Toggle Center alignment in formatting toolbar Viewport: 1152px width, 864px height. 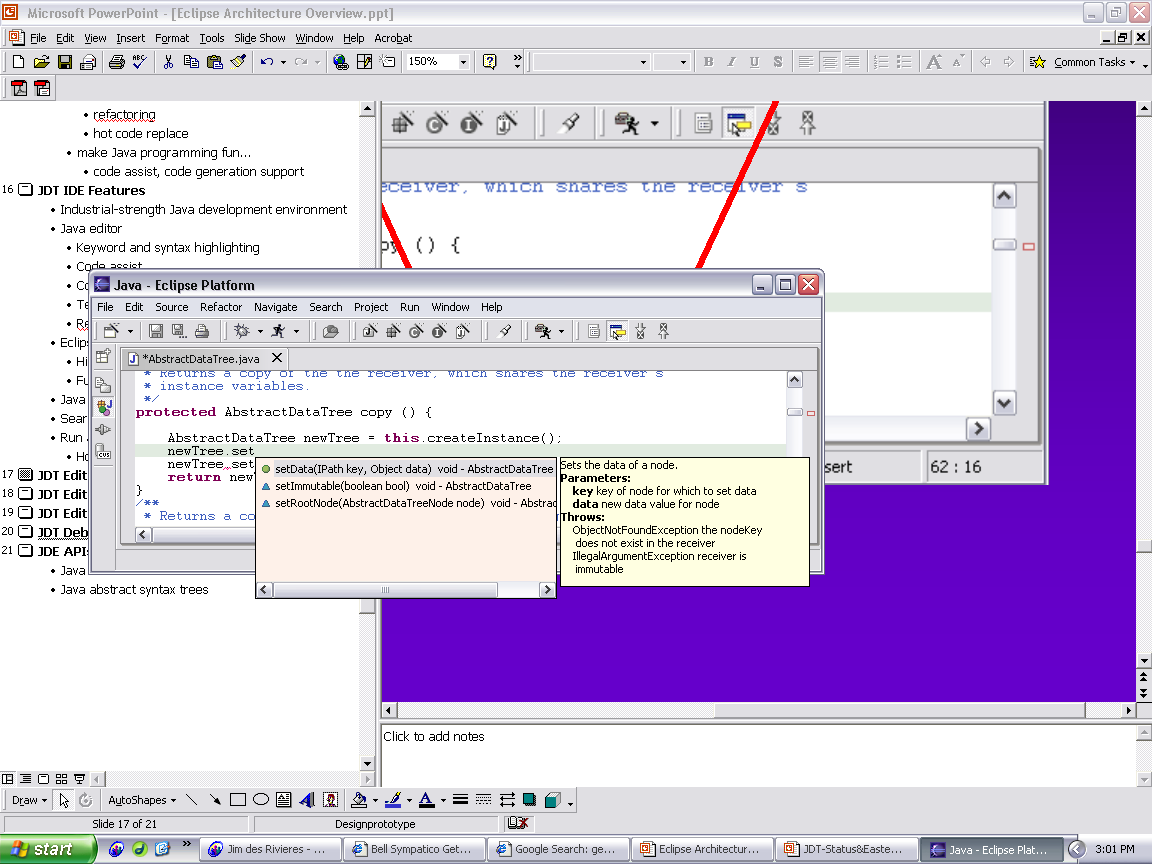point(829,62)
